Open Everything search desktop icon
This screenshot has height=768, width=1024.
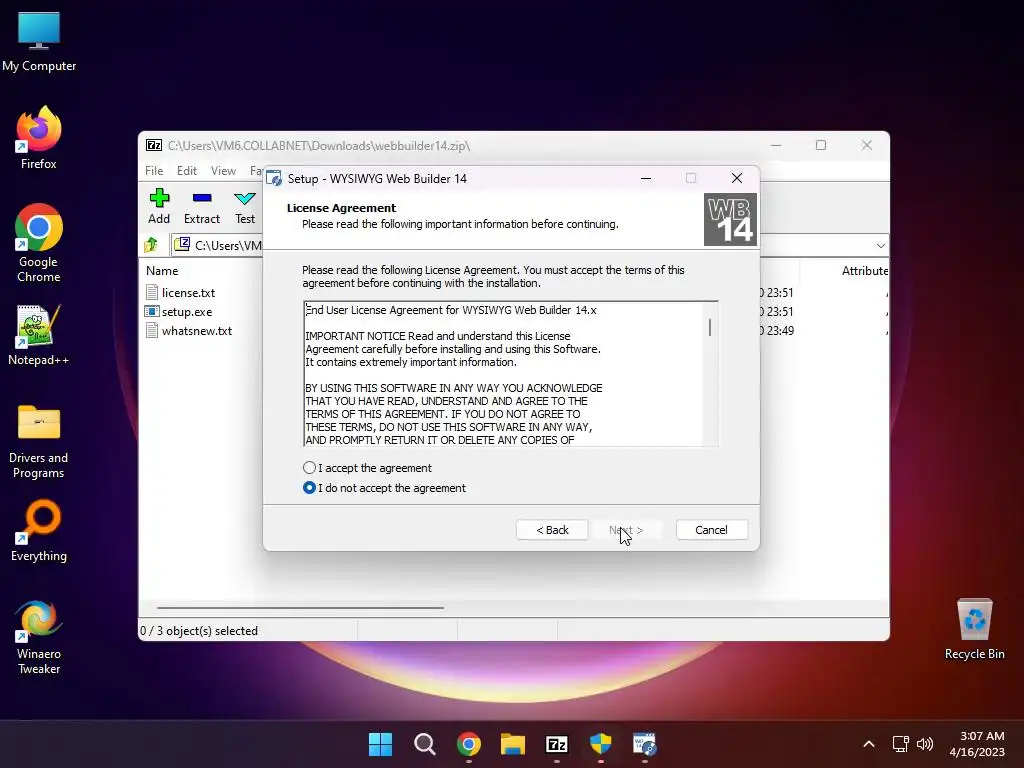39,531
